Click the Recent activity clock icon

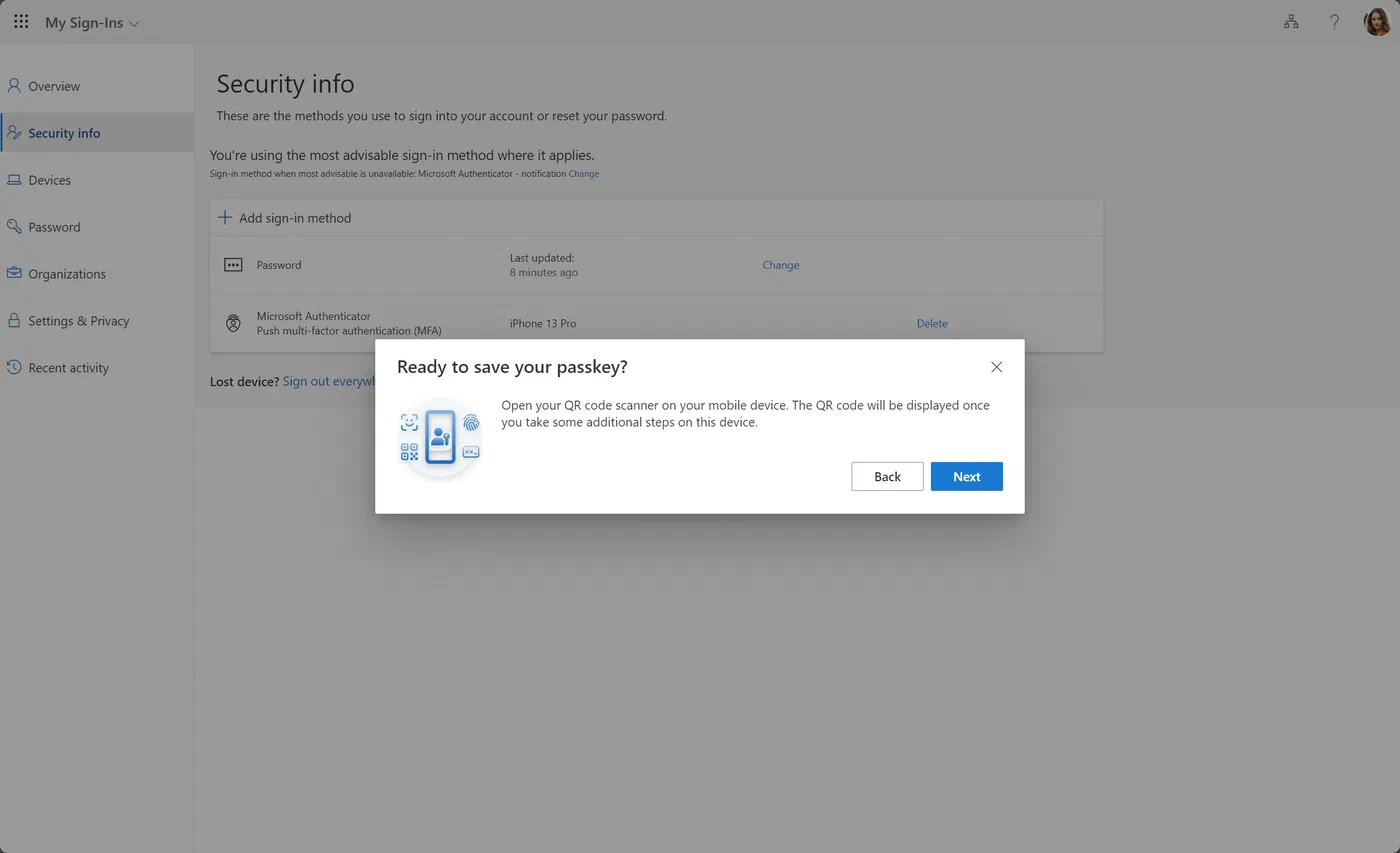click(14, 368)
